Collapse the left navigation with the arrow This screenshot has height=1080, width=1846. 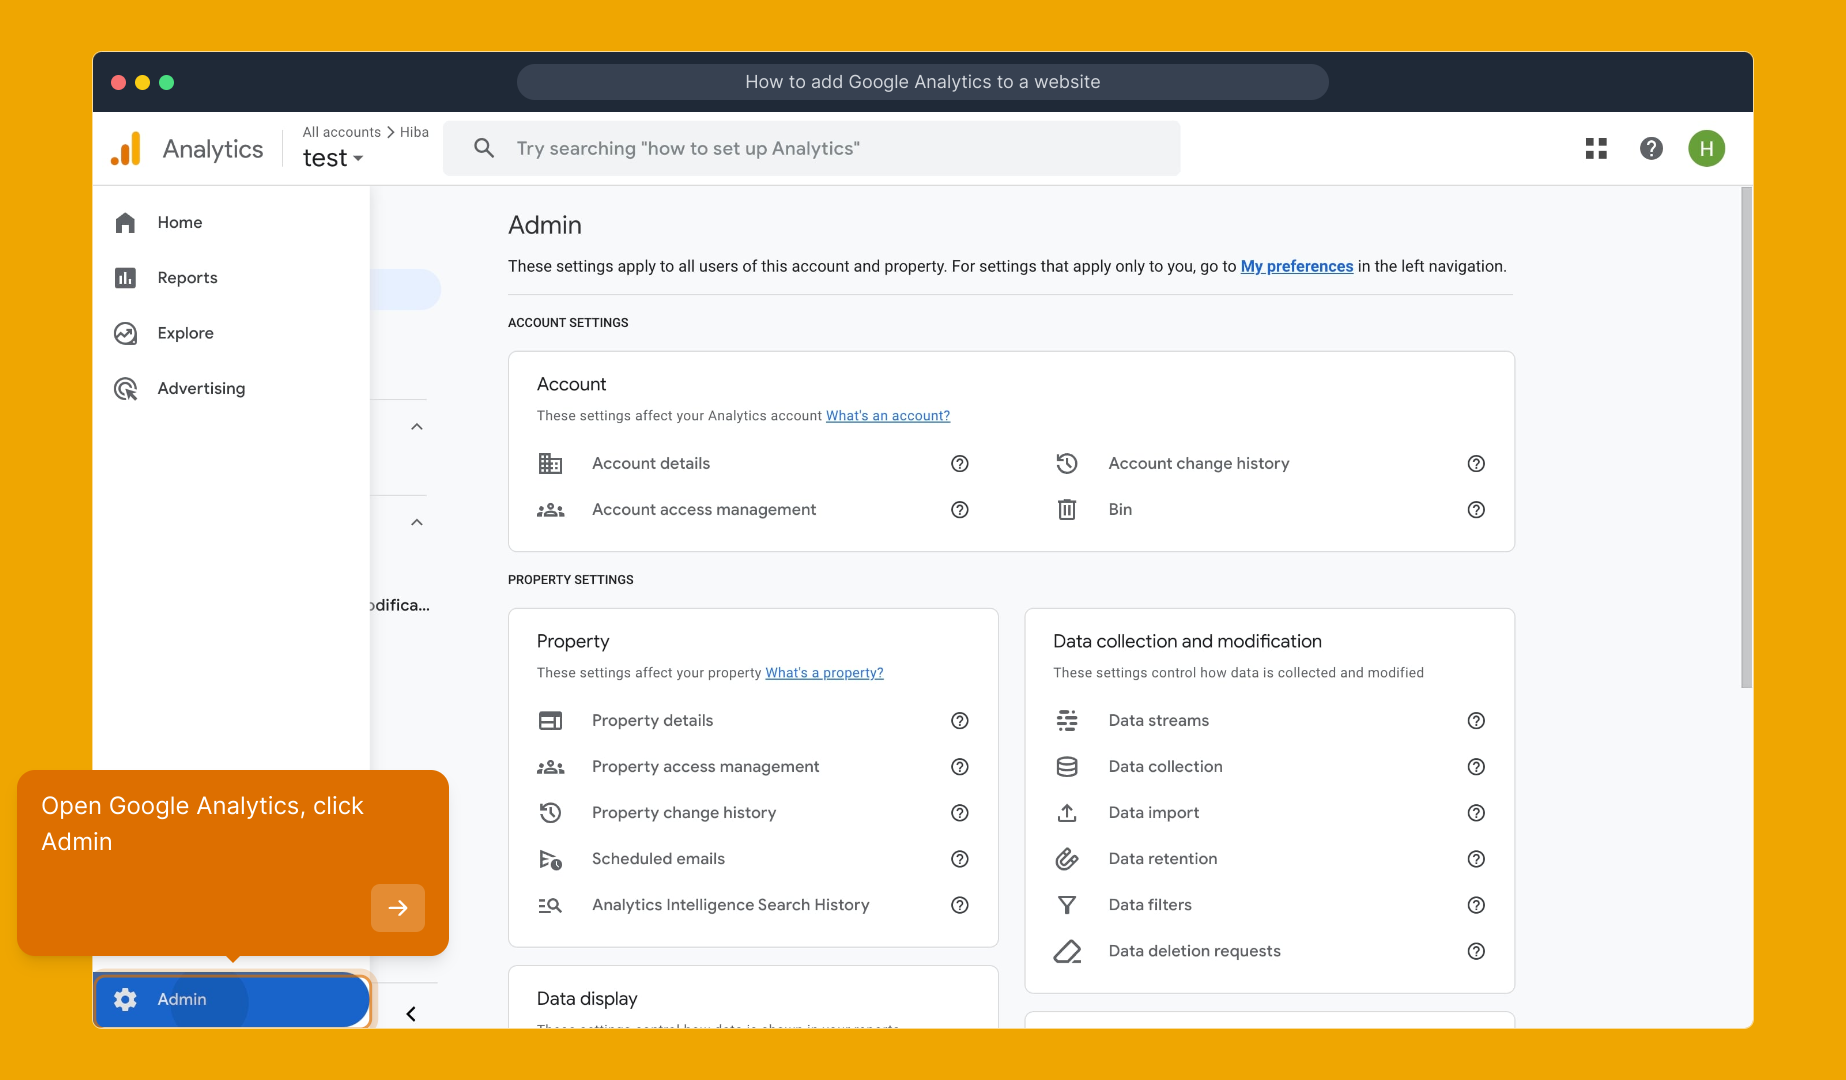[410, 1013]
